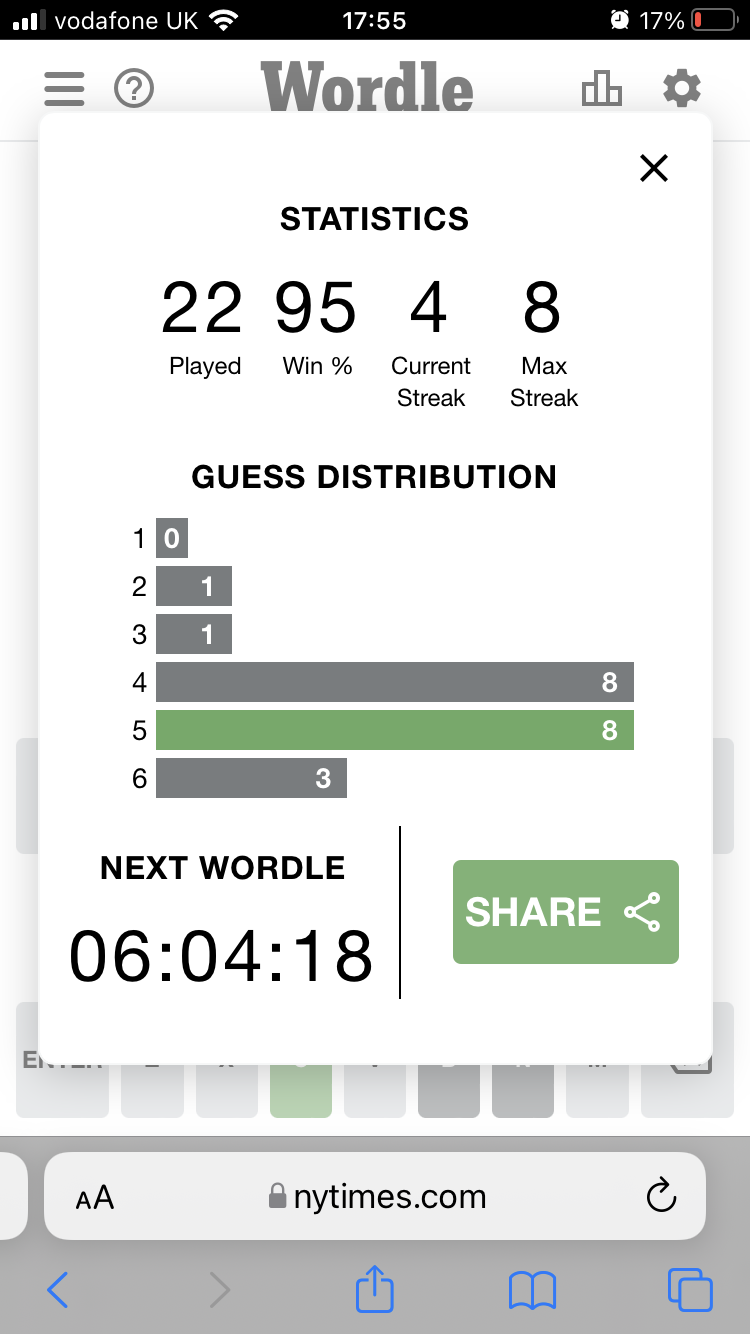Open the hamburger navigation menu
750x1334 pixels.
point(64,89)
